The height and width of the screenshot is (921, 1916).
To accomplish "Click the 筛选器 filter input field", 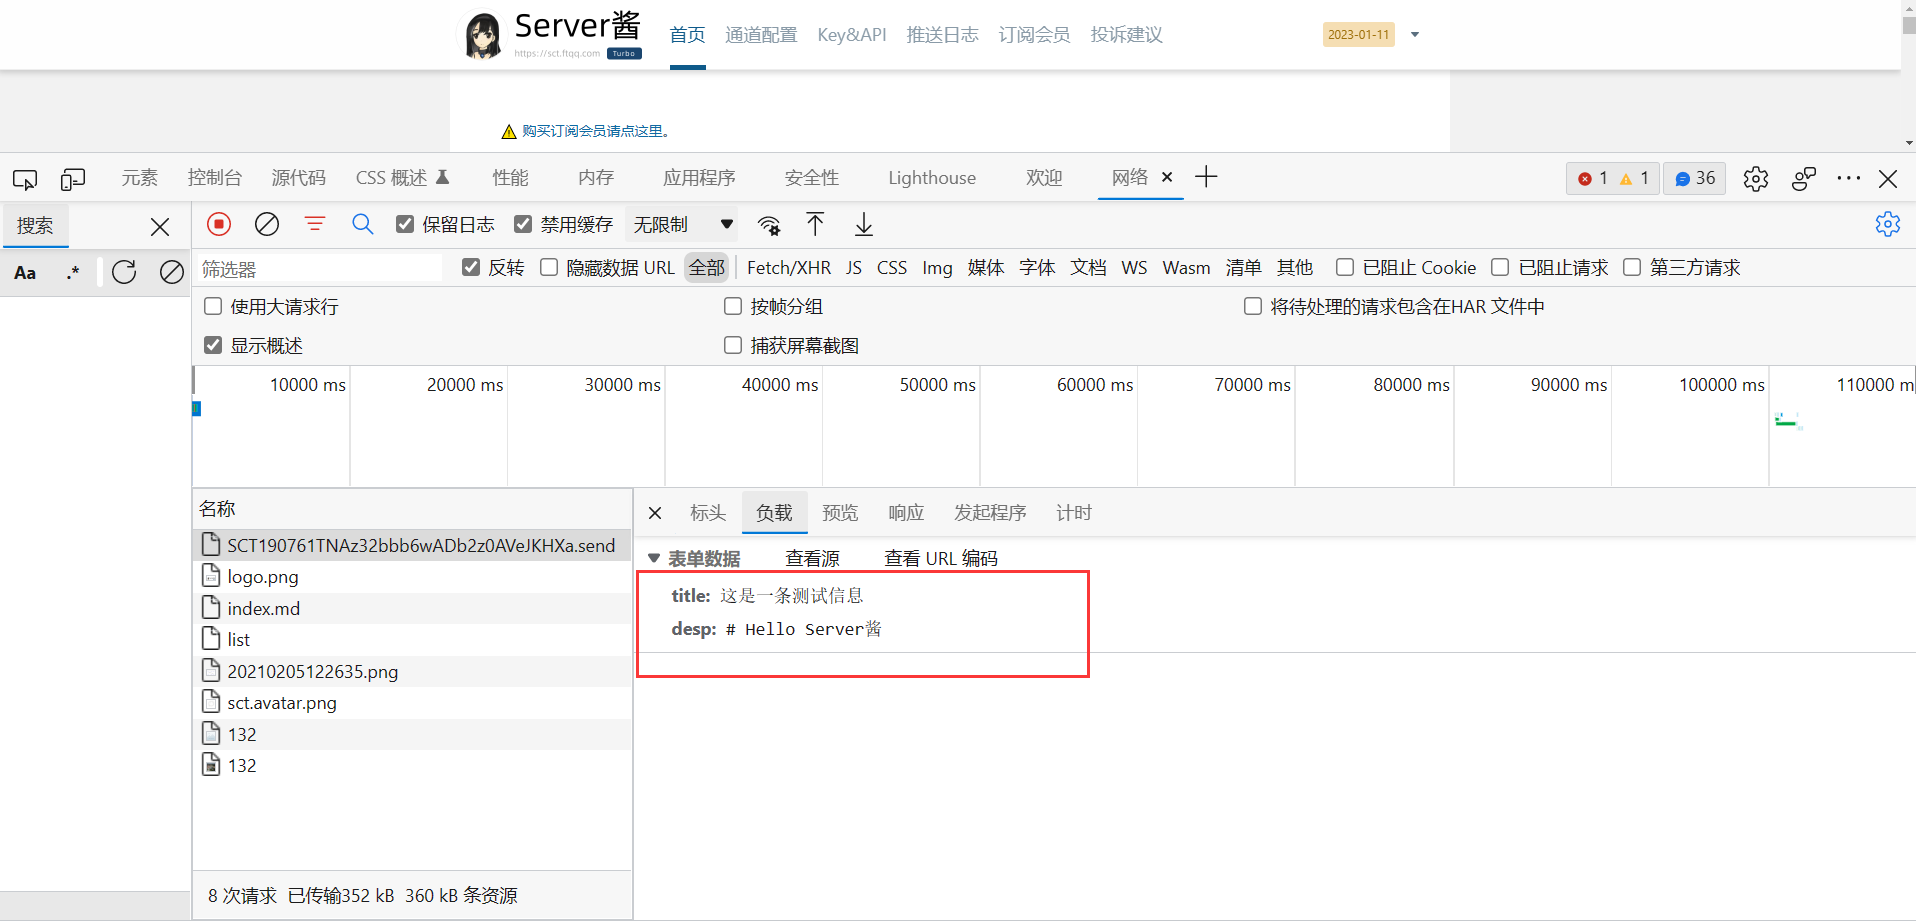I will click(x=320, y=268).
